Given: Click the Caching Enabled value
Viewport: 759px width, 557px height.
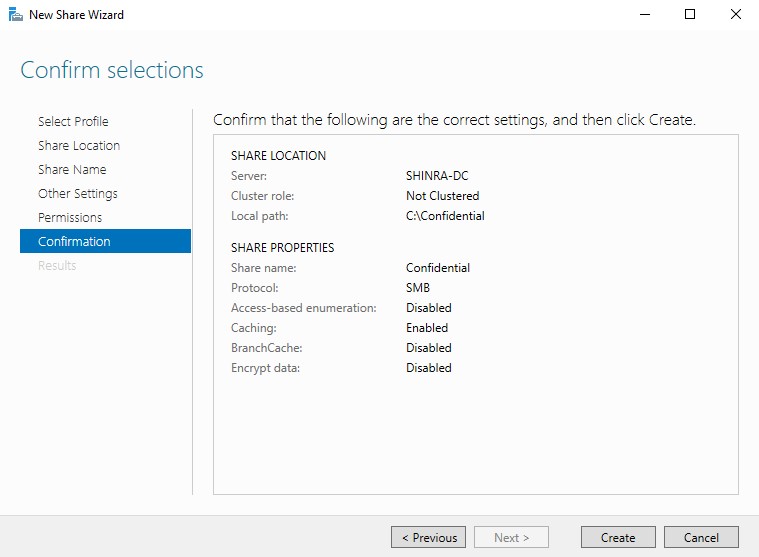Looking at the screenshot, I should pos(427,328).
